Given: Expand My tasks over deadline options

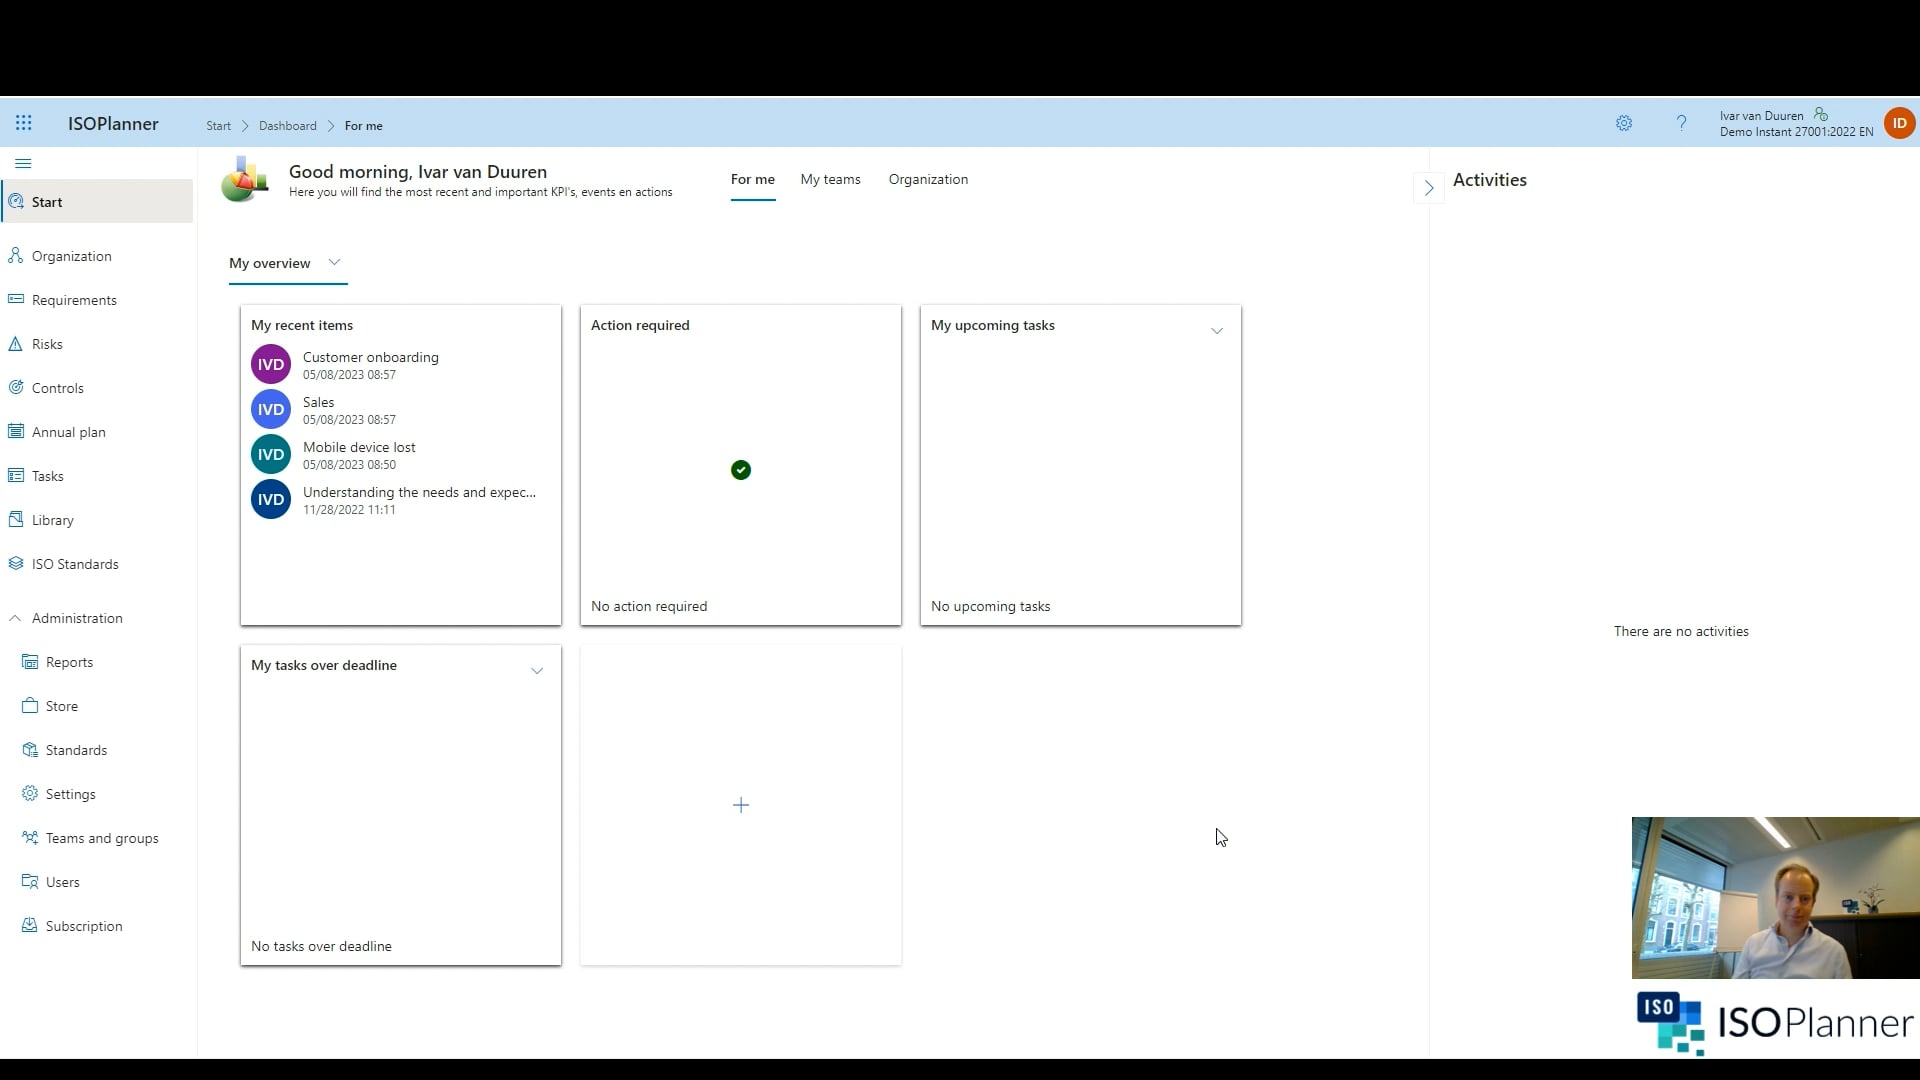Looking at the screenshot, I should (537, 670).
